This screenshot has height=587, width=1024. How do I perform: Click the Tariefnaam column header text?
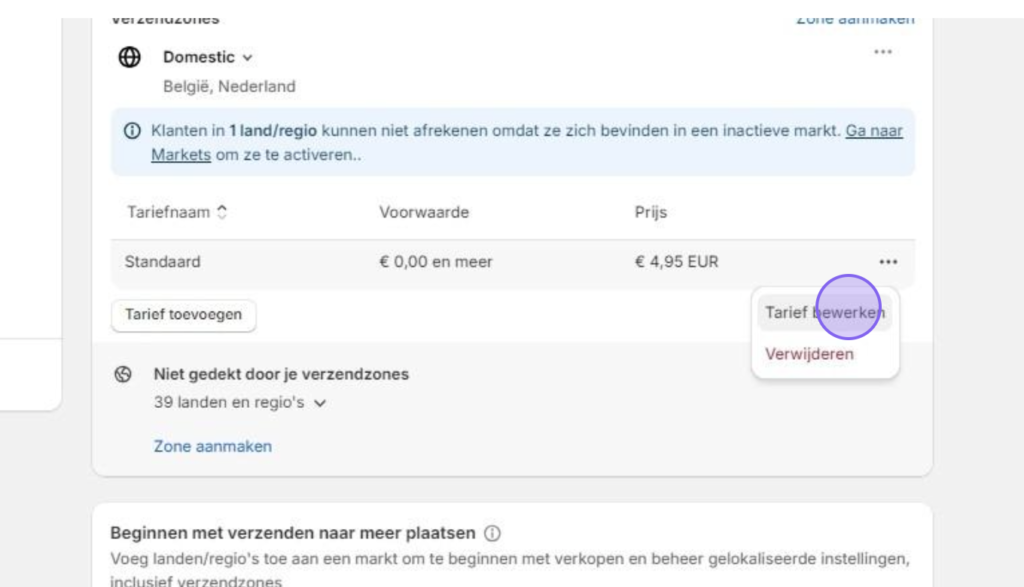(169, 212)
